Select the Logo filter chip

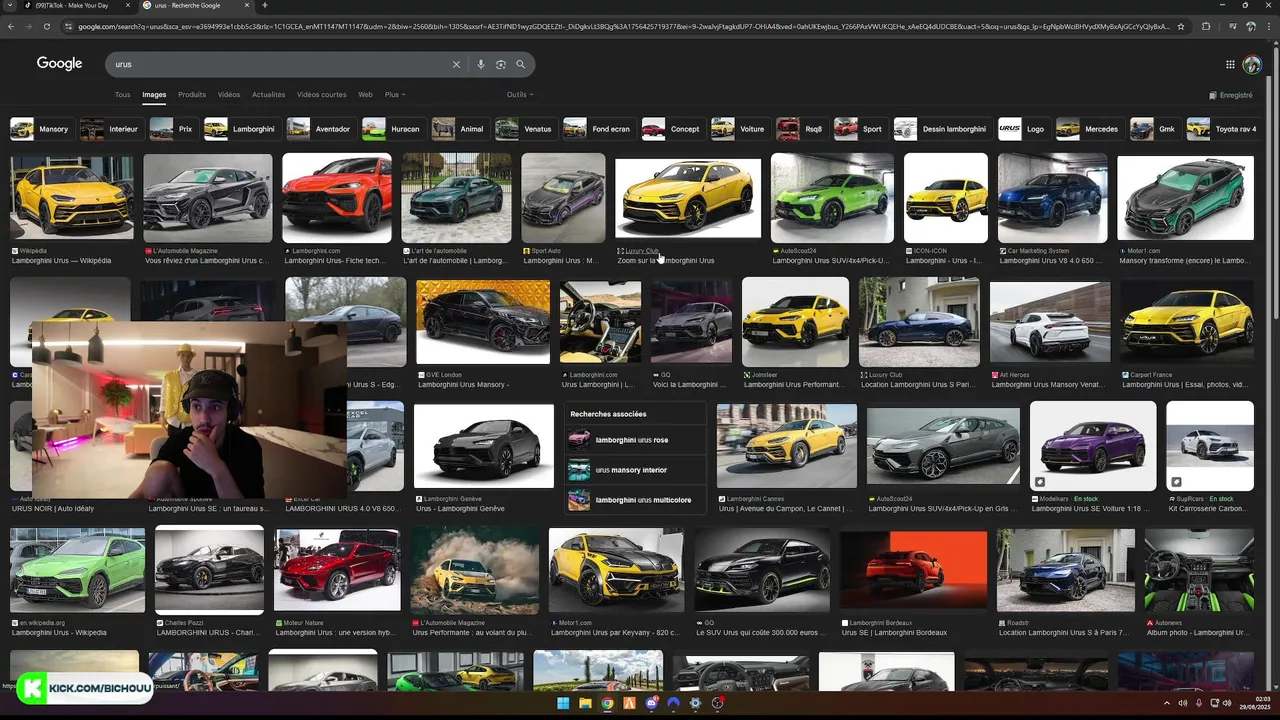(x=1023, y=129)
